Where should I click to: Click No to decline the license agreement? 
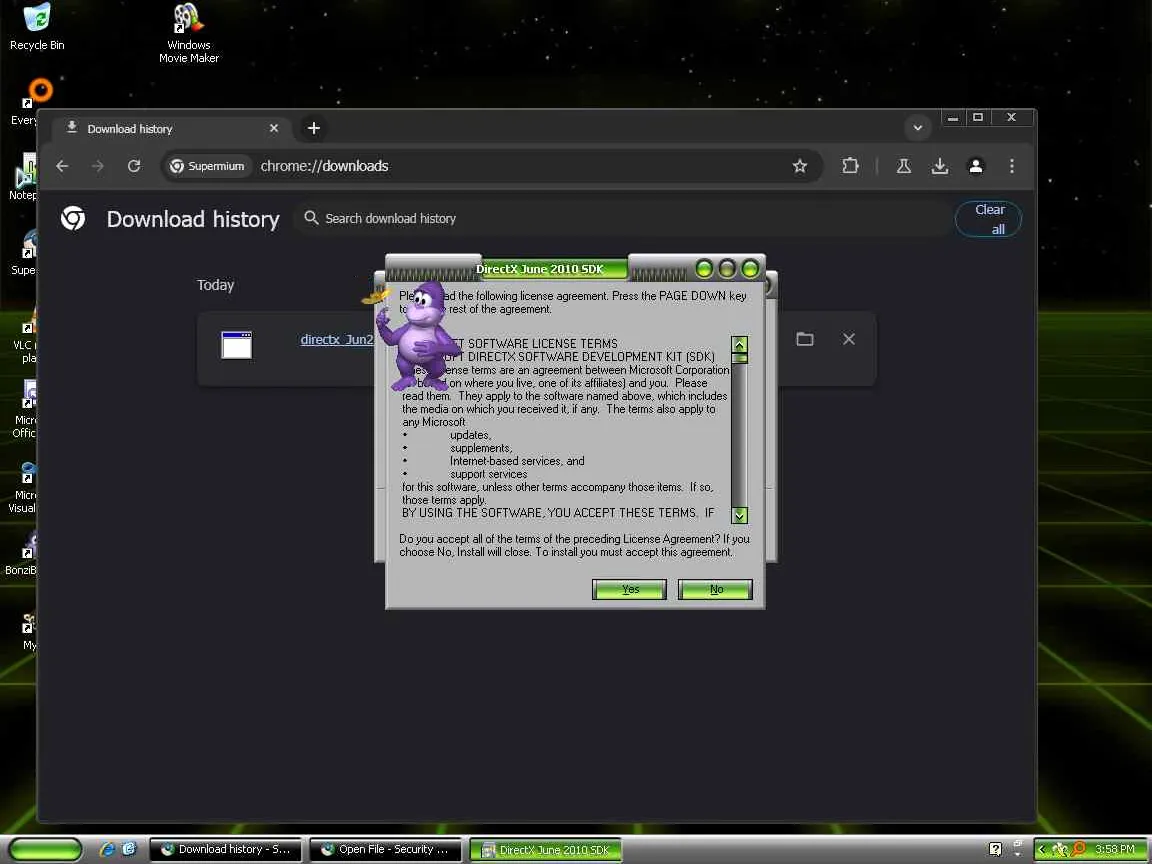(715, 589)
